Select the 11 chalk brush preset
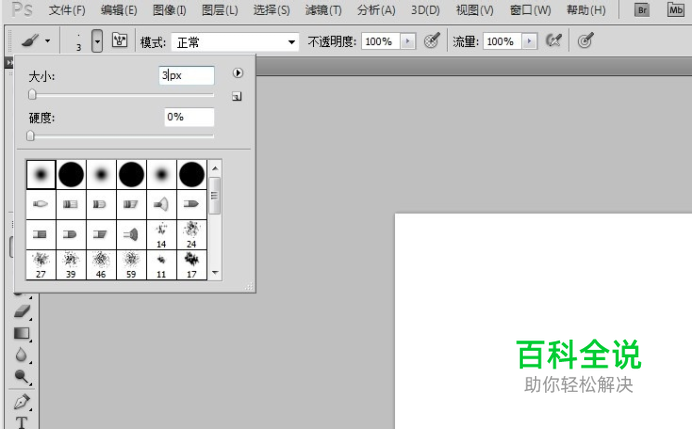The image size is (692, 429). (x=162, y=265)
